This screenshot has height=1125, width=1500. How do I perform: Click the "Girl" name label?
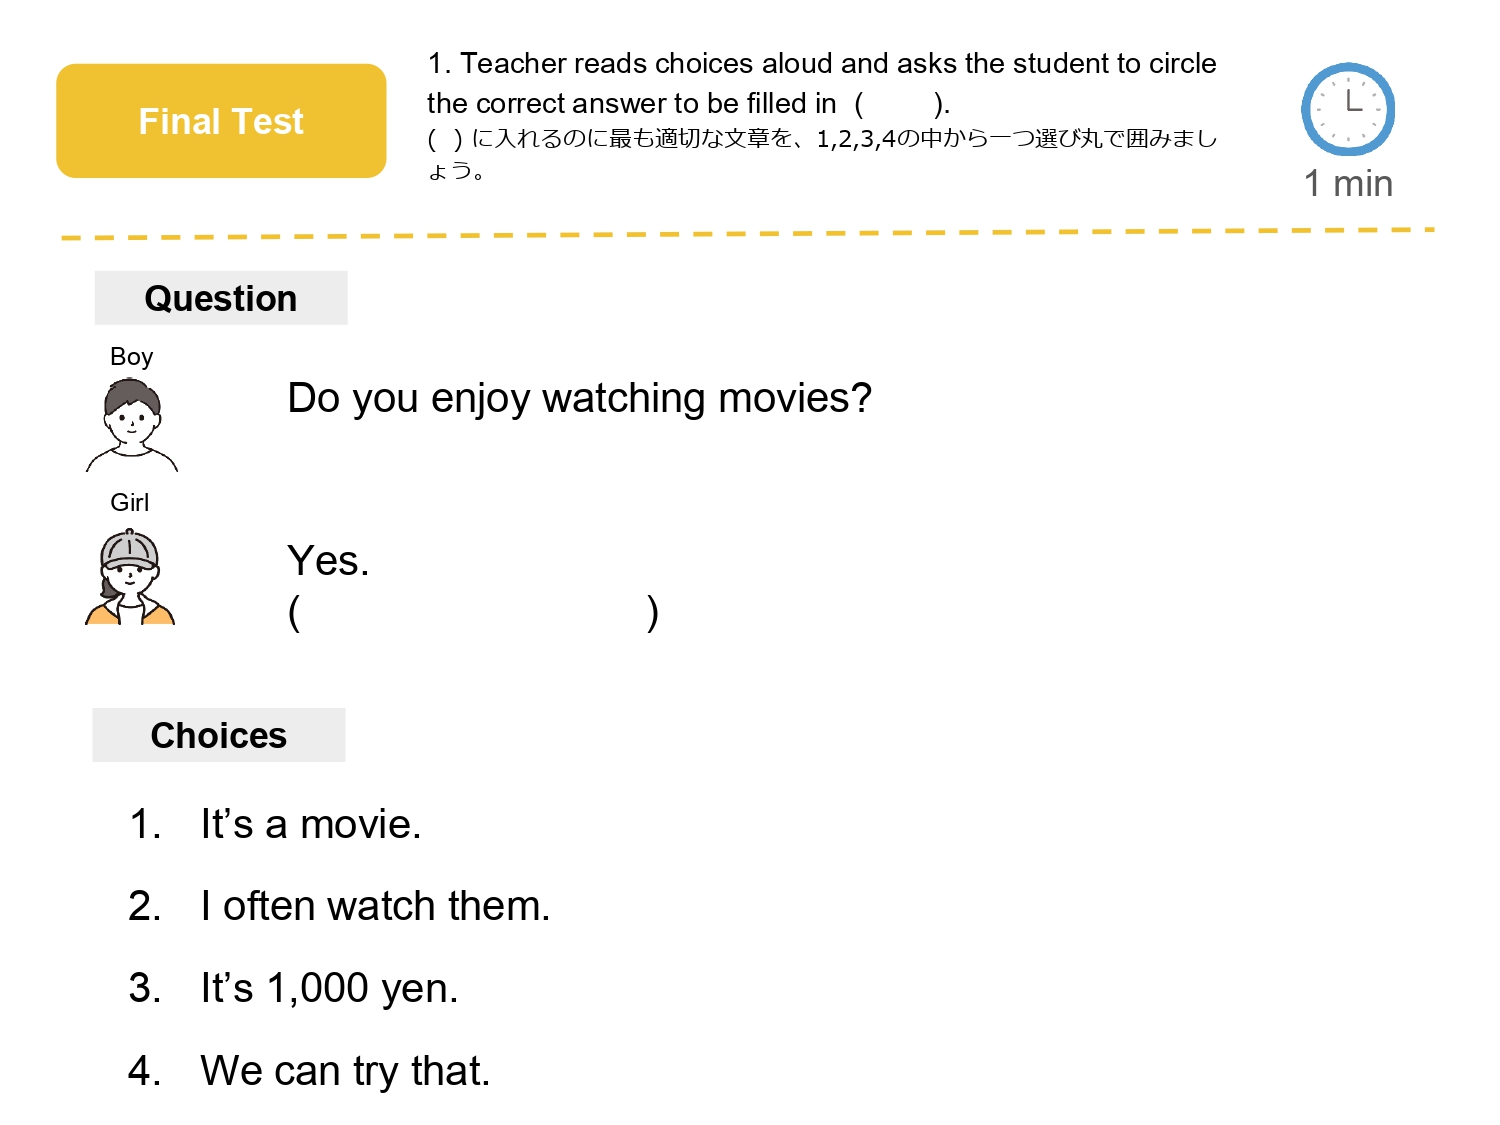(130, 502)
